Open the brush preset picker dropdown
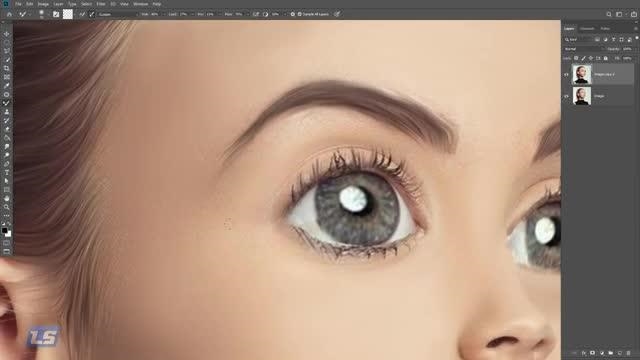 coord(42,14)
